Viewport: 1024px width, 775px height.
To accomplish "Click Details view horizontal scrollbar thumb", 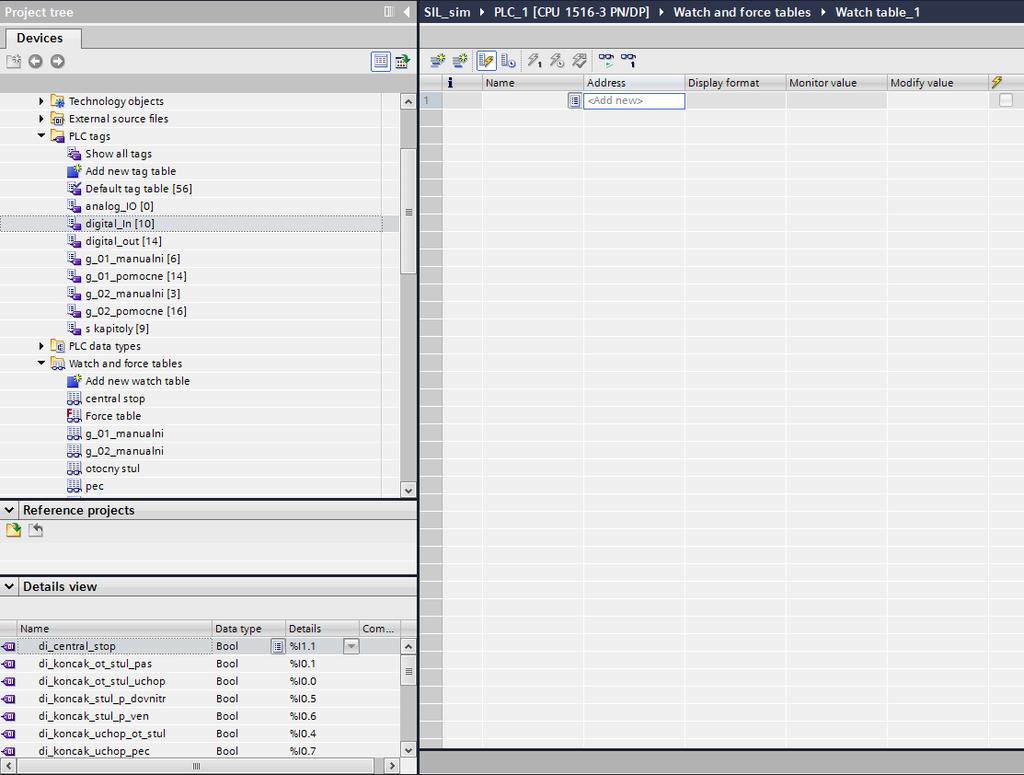I will [x=196, y=766].
